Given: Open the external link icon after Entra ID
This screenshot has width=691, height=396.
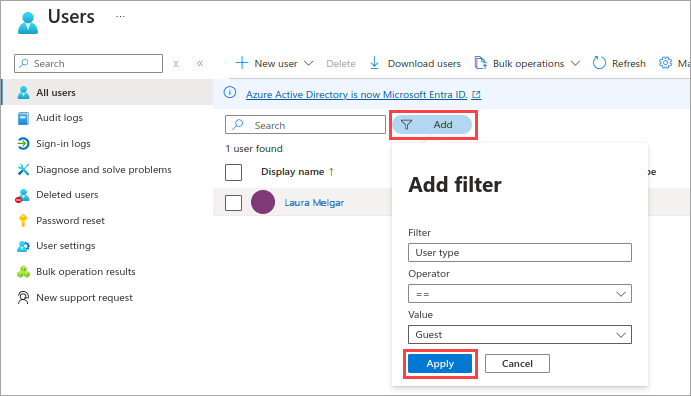Looking at the screenshot, I should tap(476, 95).
